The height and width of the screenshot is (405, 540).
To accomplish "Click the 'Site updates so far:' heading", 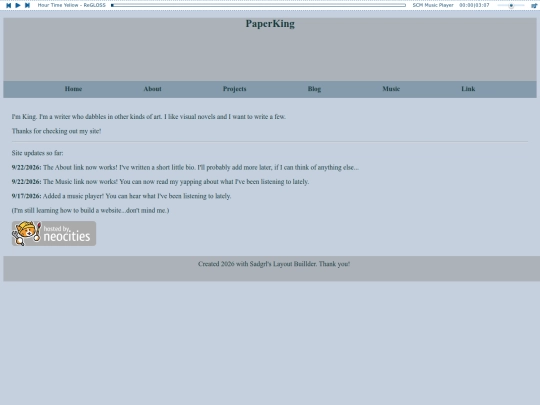I will [38, 153].
